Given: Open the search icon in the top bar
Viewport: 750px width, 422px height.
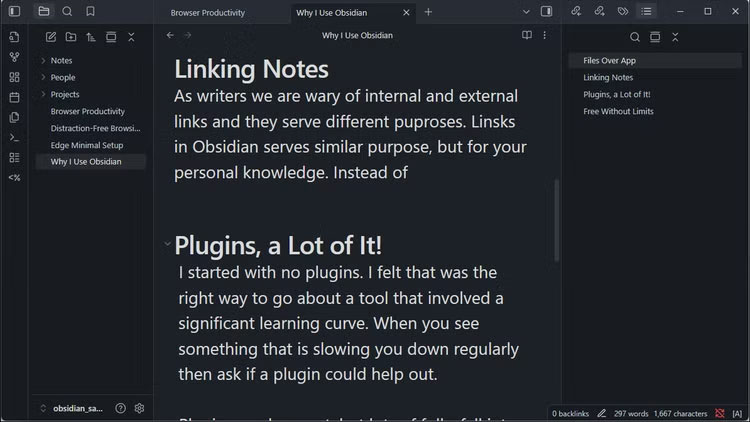Looking at the screenshot, I should (67, 11).
